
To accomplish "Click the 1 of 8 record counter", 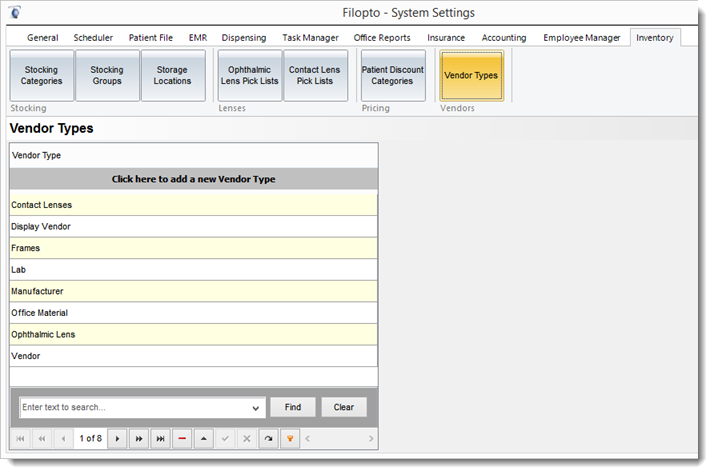I will (90, 439).
